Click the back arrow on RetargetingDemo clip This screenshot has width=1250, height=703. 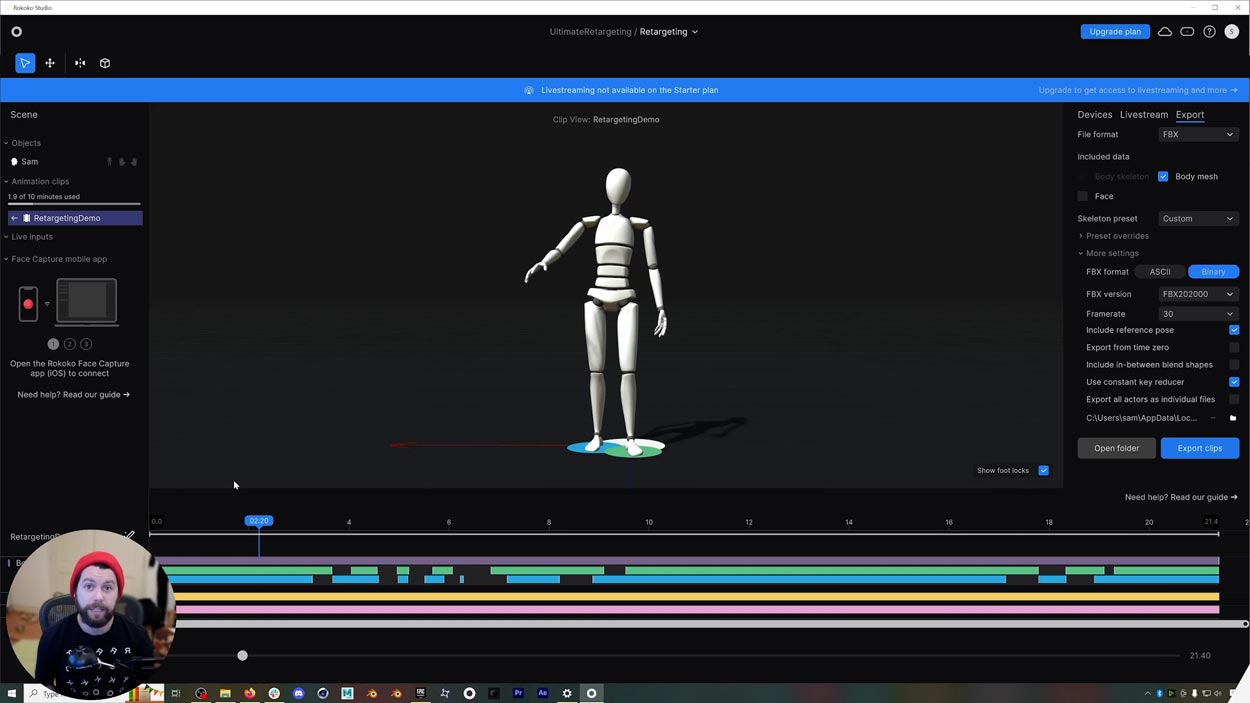pos(14,218)
